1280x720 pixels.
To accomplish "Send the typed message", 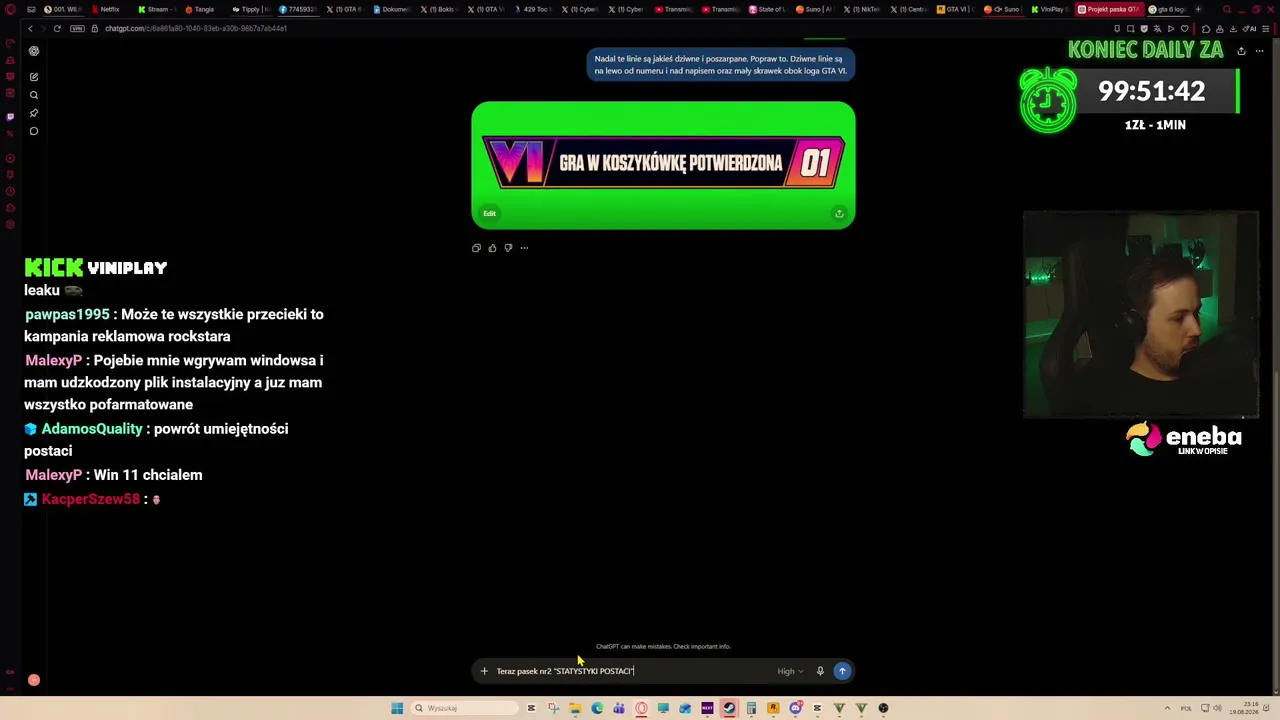I will 842,671.
